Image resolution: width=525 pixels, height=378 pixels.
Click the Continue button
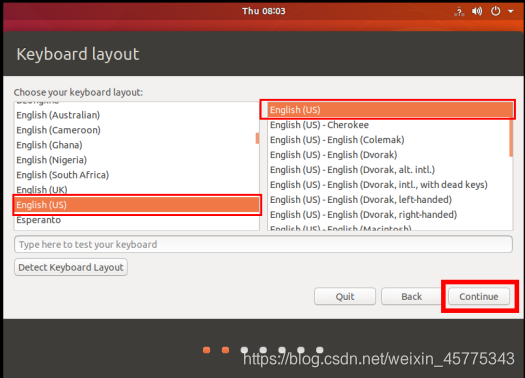click(479, 296)
